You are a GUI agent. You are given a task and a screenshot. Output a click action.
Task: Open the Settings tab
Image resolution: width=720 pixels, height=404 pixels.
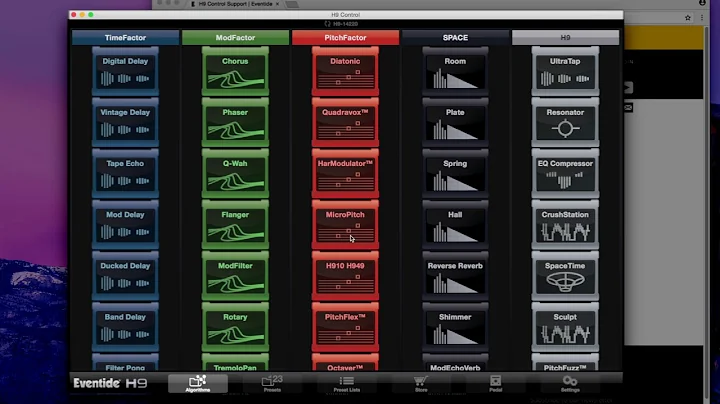pyautogui.click(x=570, y=384)
